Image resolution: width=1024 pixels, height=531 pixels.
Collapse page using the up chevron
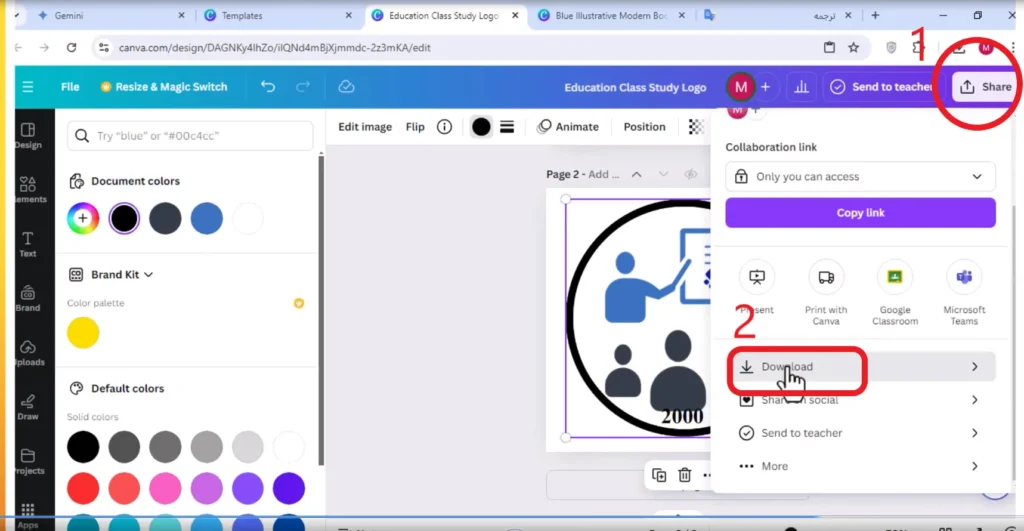tap(636, 174)
